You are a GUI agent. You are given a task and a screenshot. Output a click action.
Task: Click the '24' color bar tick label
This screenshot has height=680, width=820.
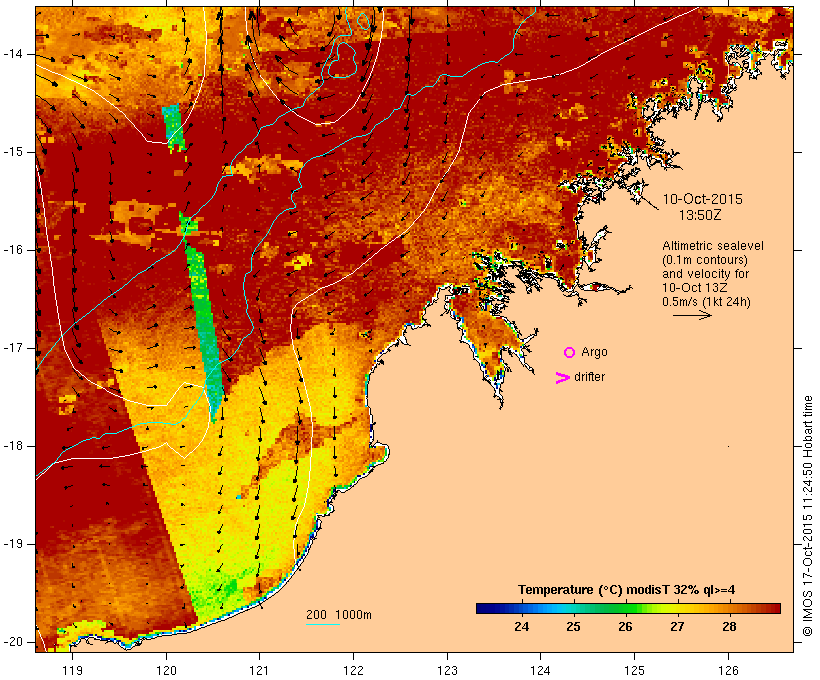tap(521, 627)
